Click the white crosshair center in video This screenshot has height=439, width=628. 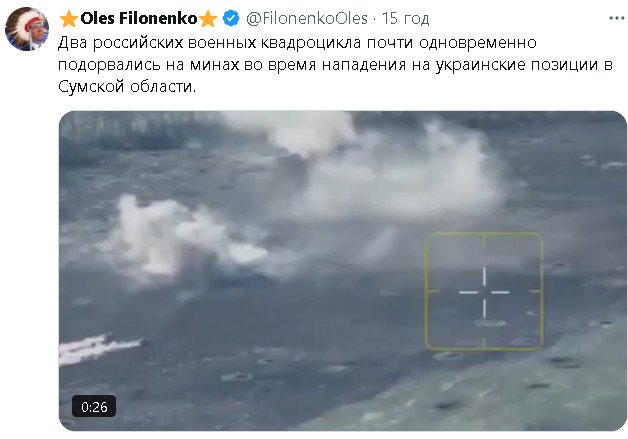point(484,292)
